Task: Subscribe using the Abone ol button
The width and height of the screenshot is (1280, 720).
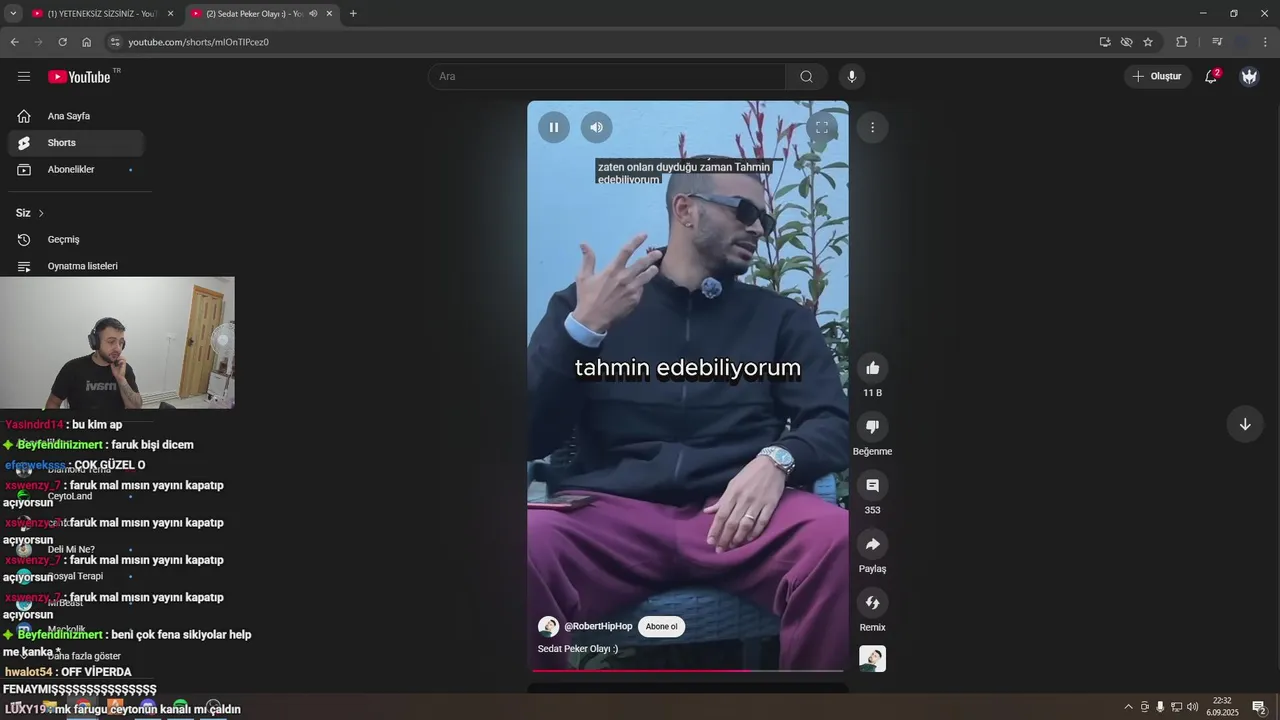Action: pos(661,627)
